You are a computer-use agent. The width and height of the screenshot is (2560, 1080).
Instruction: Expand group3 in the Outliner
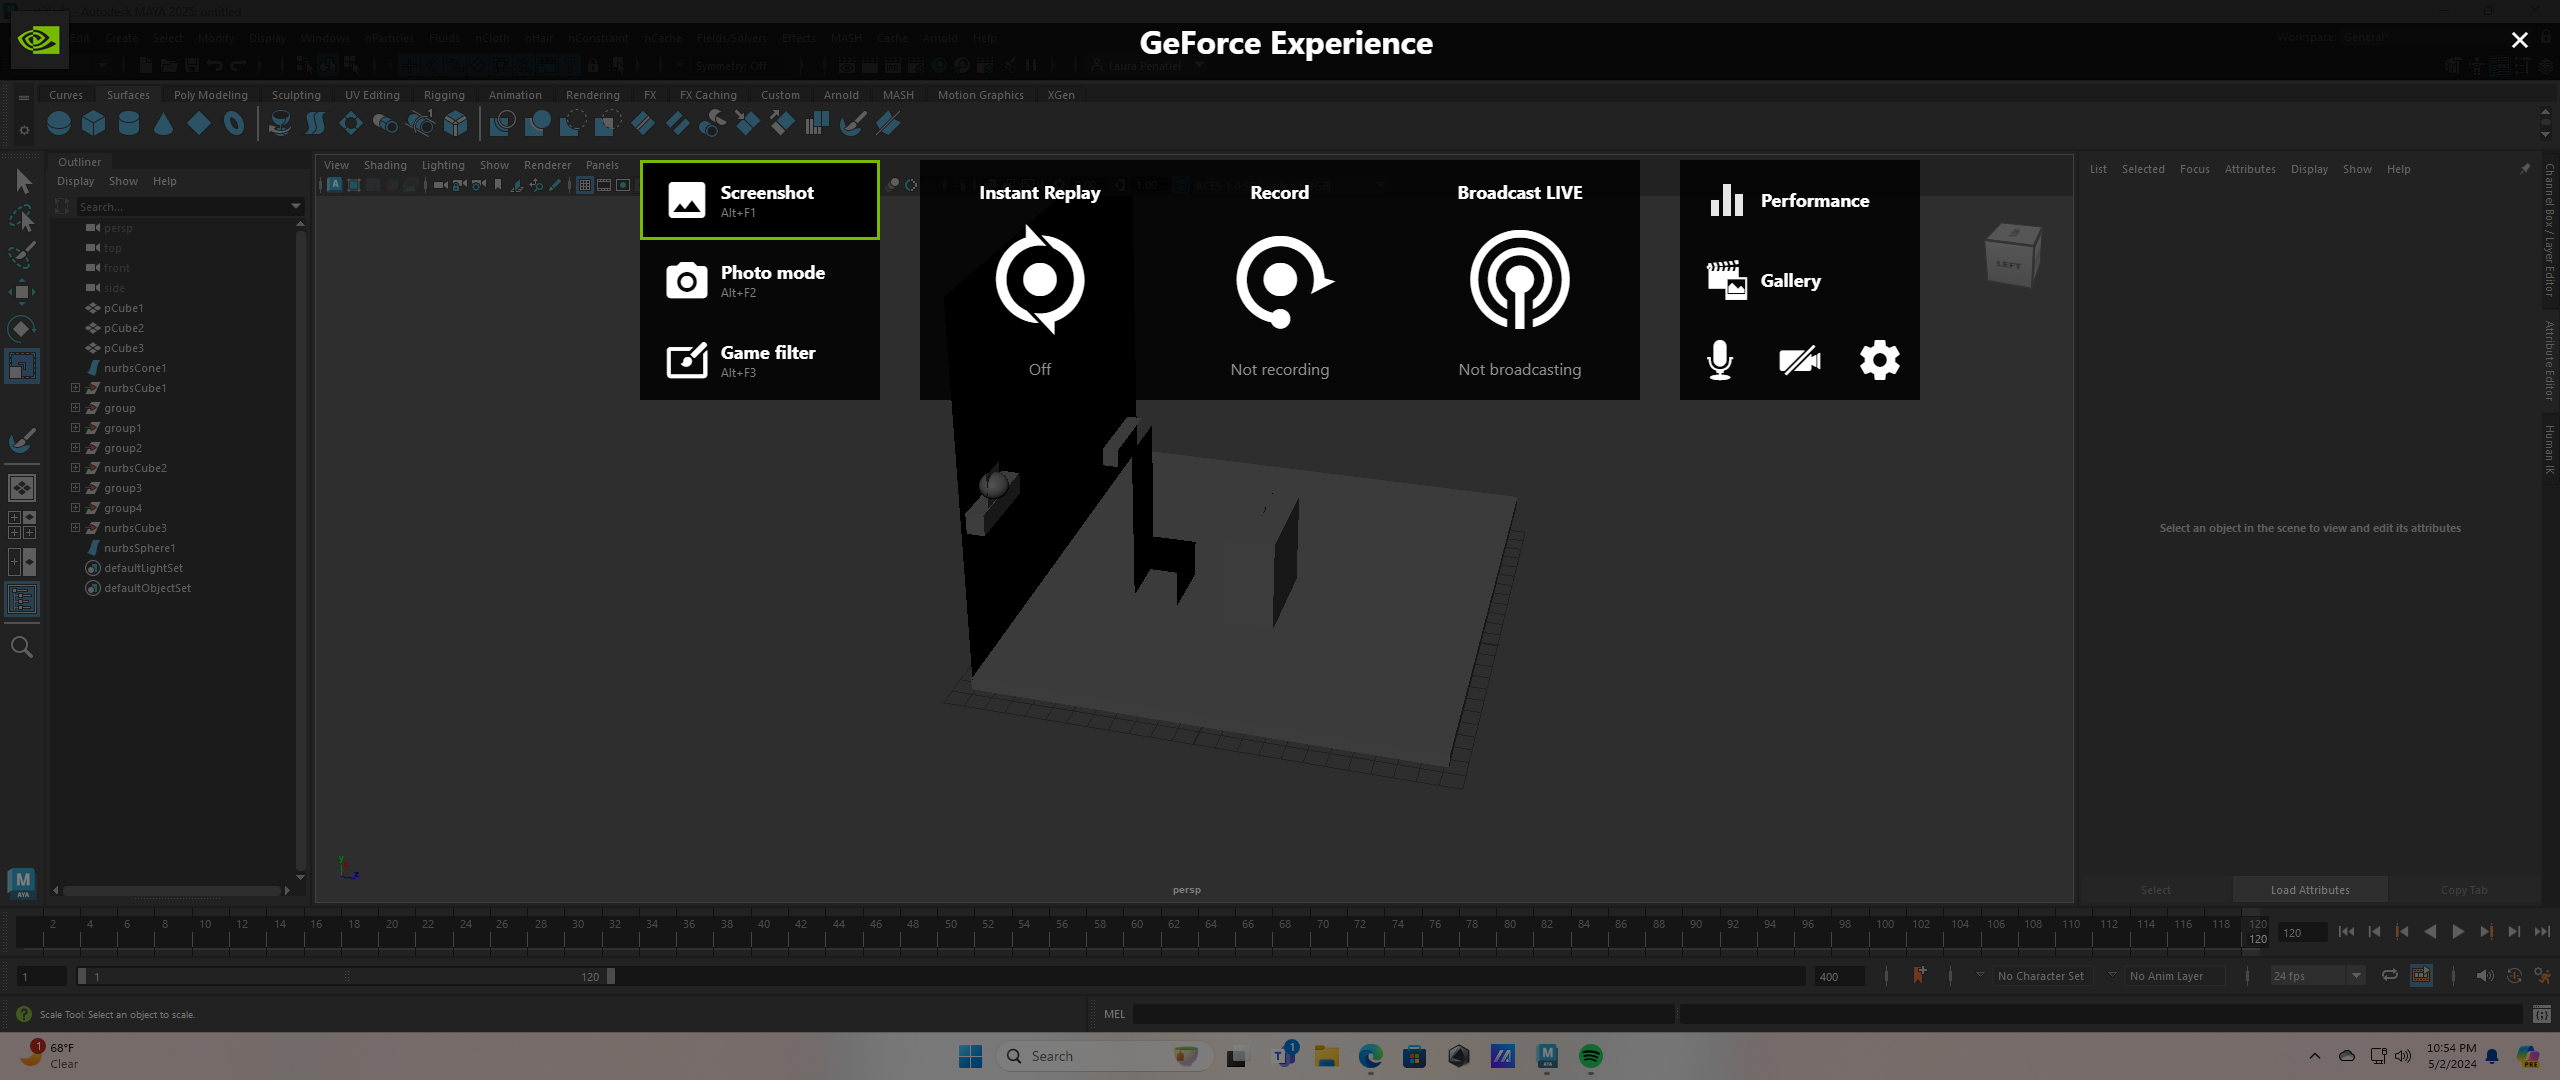(x=75, y=488)
